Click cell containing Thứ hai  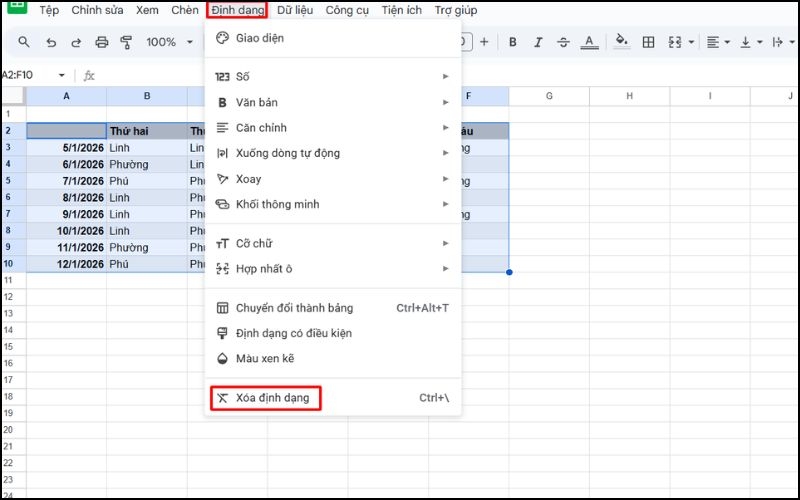click(147, 131)
